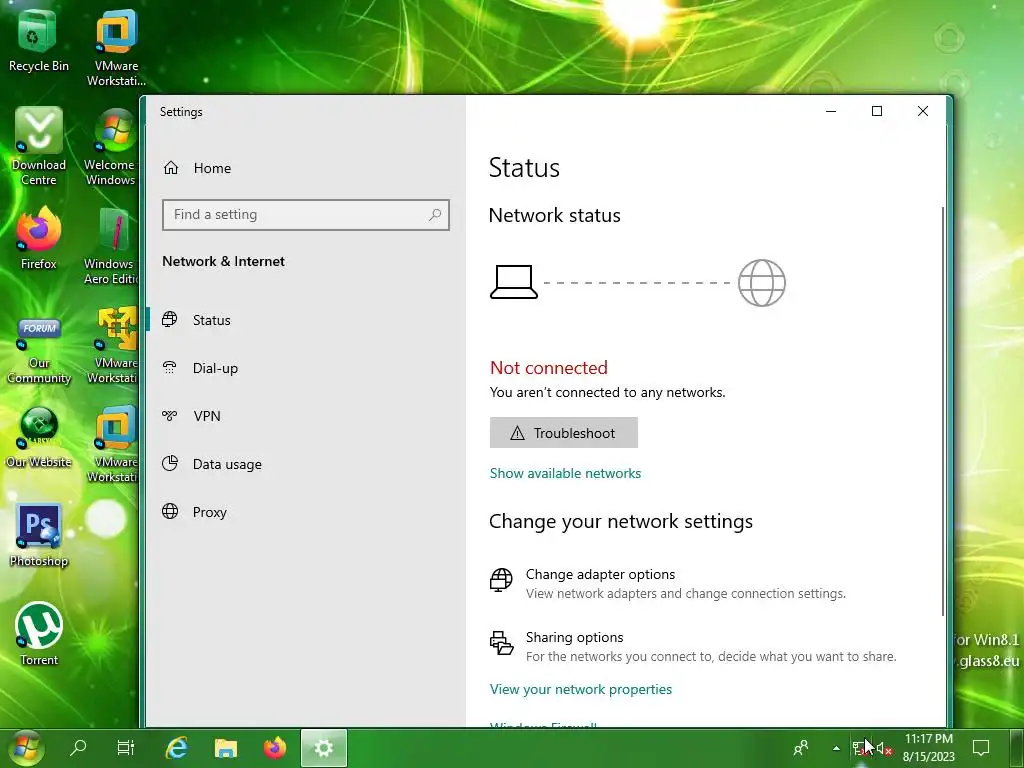The height and width of the screenshot is (768, 1024).
Task: Click the Status globe icon in sidebar
Action: click(x=170, y=319)
